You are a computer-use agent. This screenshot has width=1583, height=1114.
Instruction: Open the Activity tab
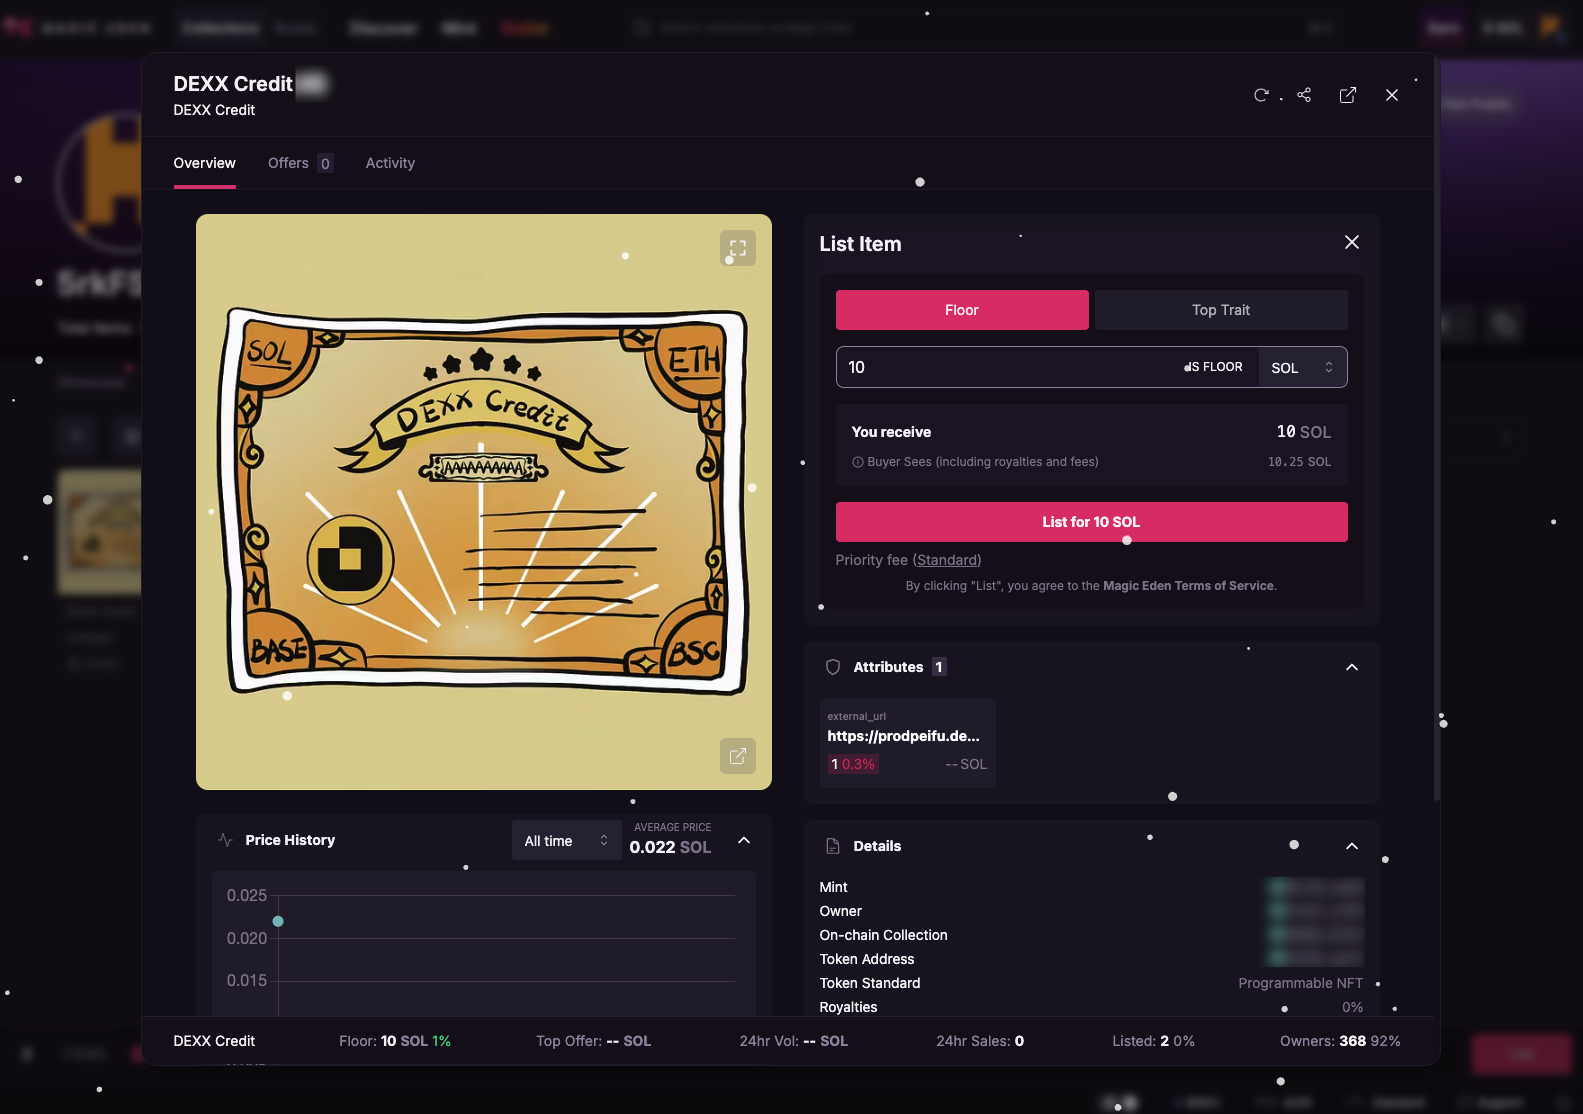click(x=390, y=163)
